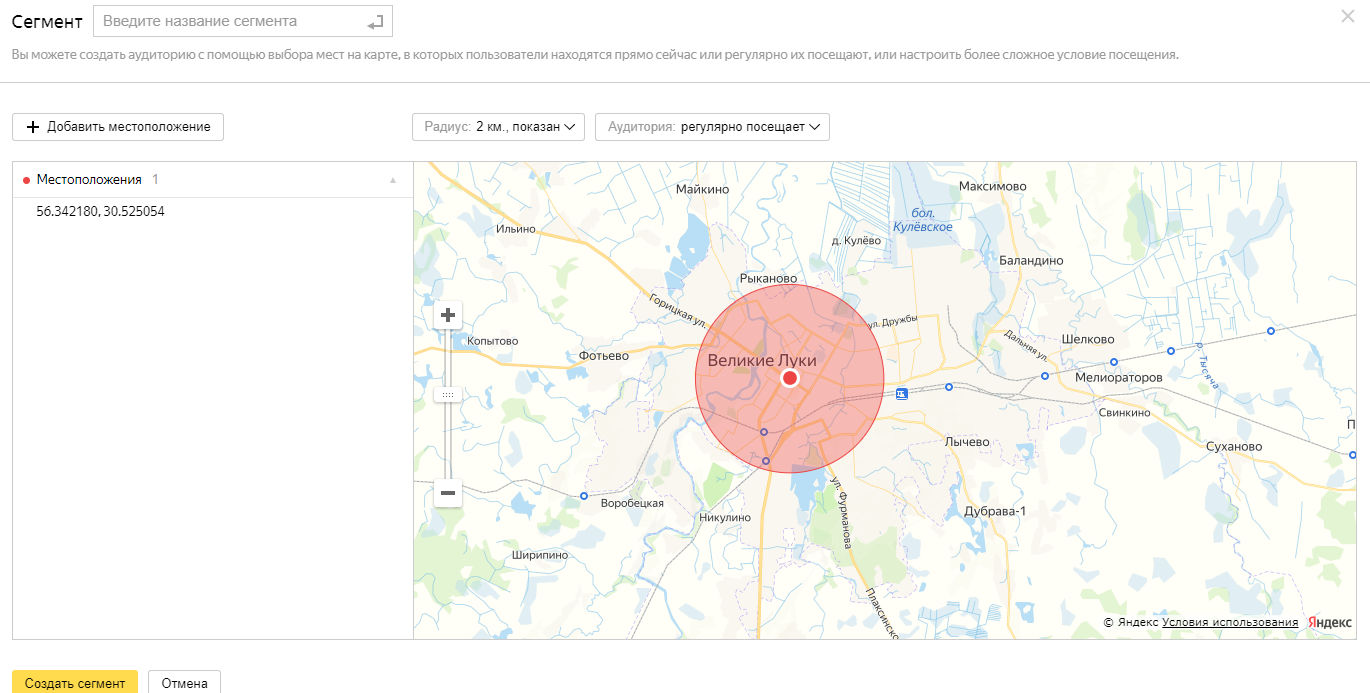Click the blue stop marker near Воробецкая

pyautogui.click(x=584, y=496)
